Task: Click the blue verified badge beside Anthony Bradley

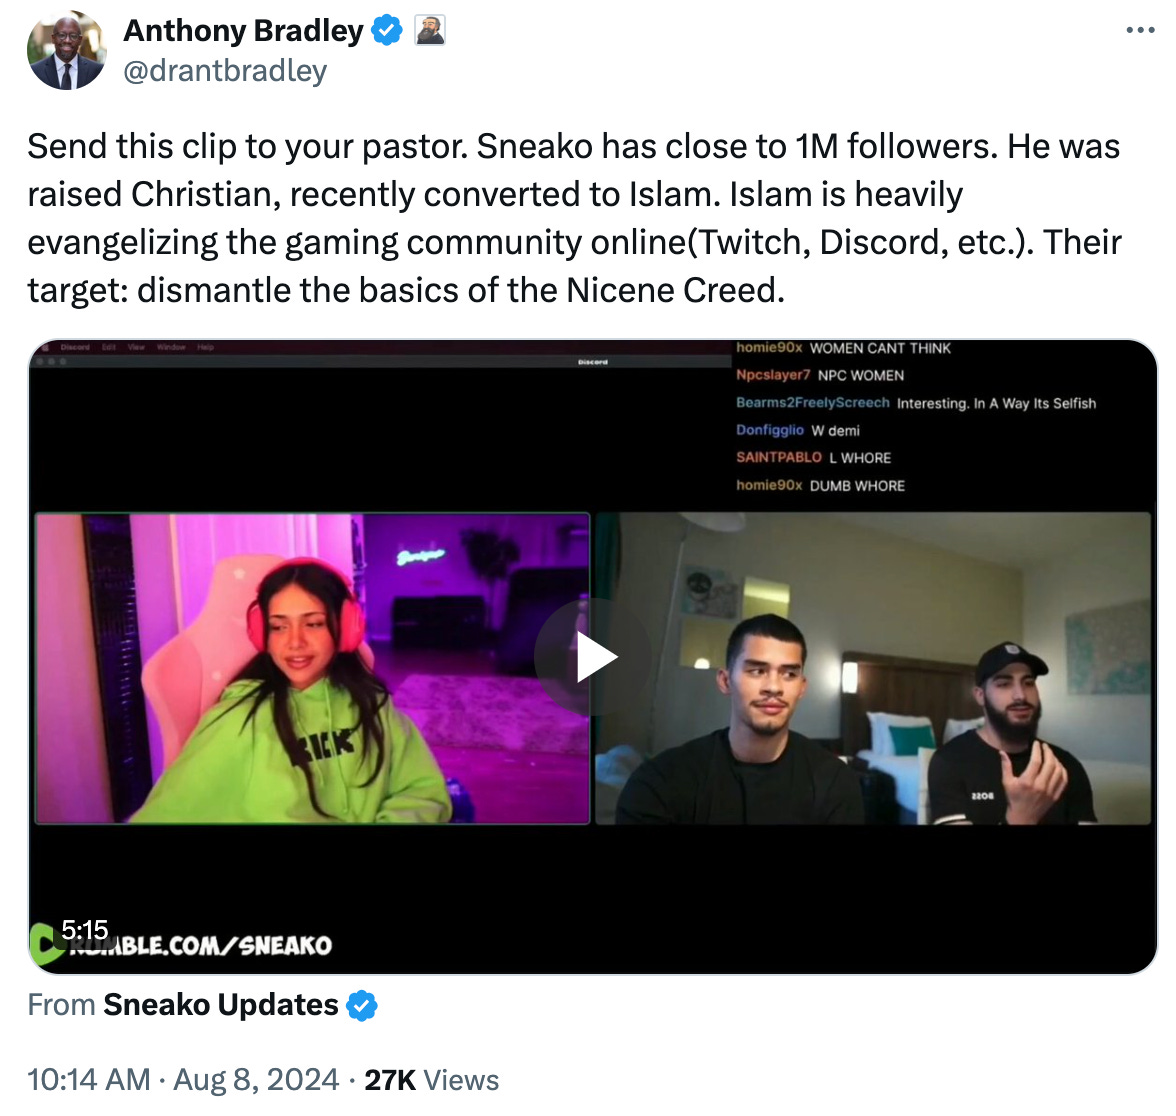Action: pos(387,31)
